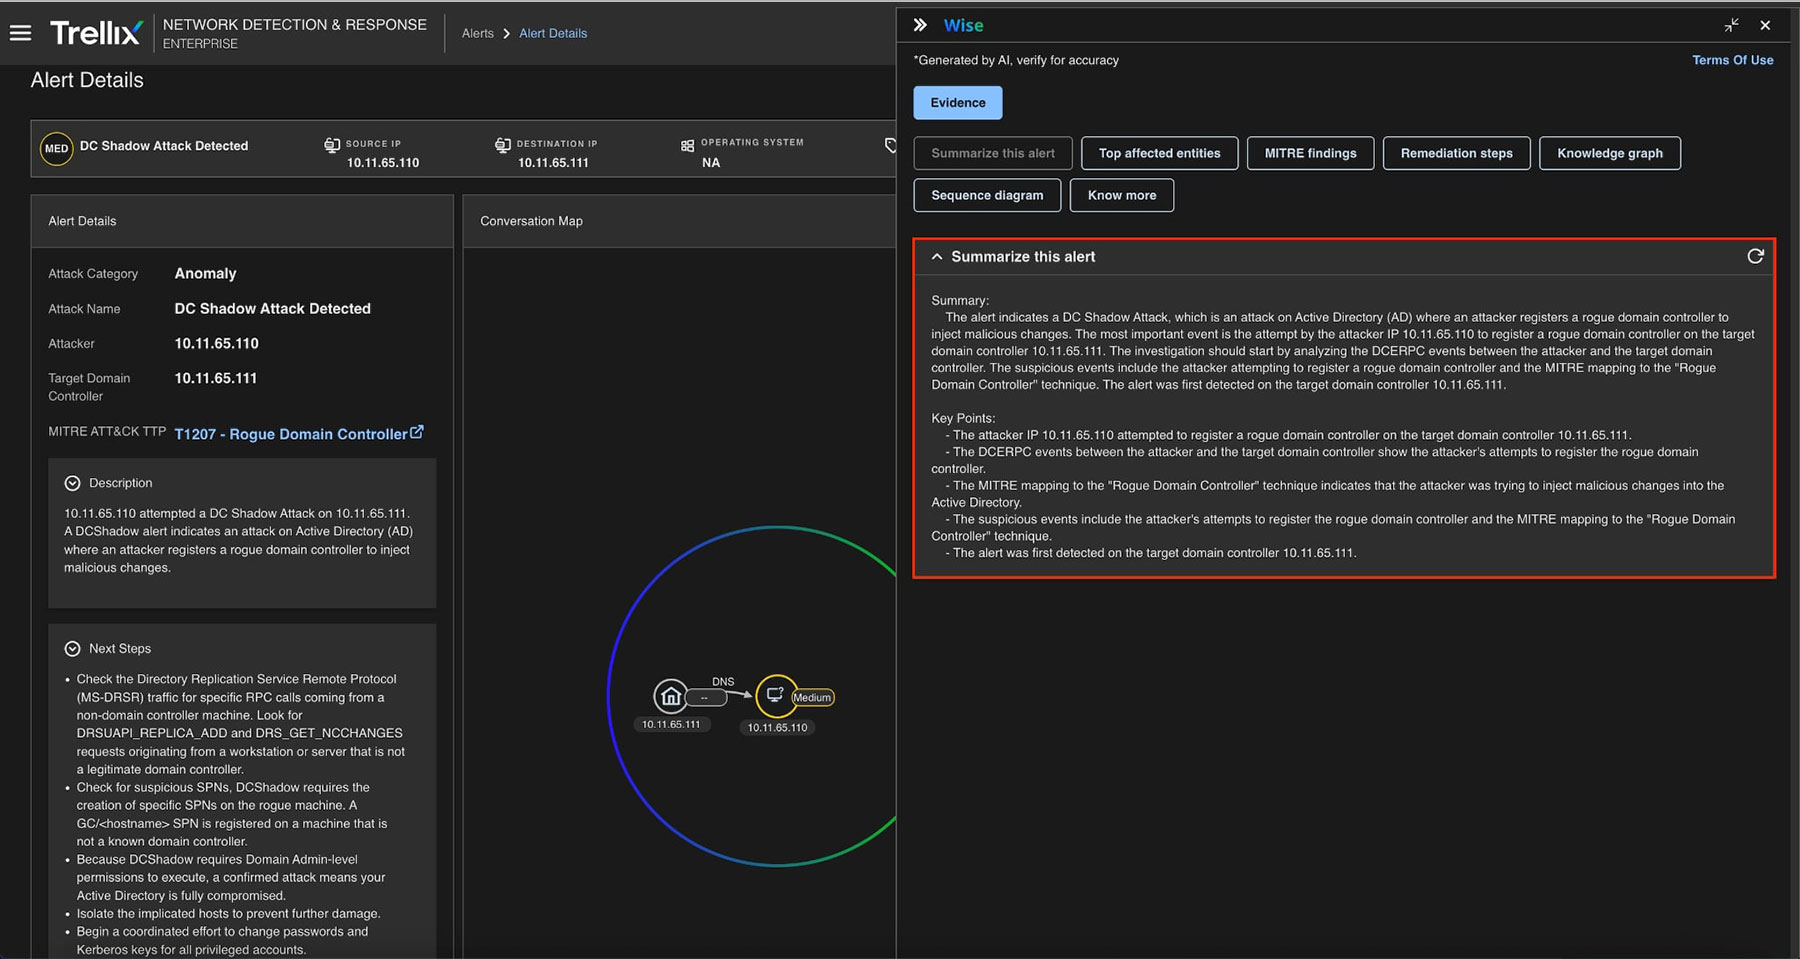Show Remediation steps

[1456, 153]
